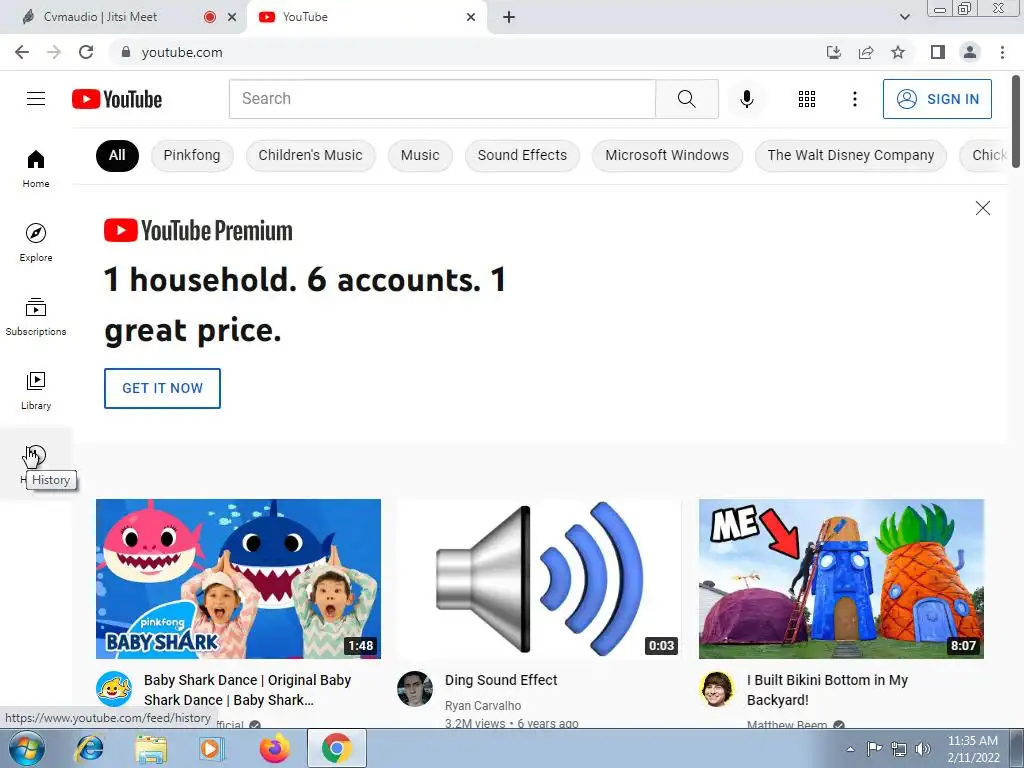Open Subscriptions in the sidebar
The height and width of the screenshot is (768, 1024).
point(36,317)
